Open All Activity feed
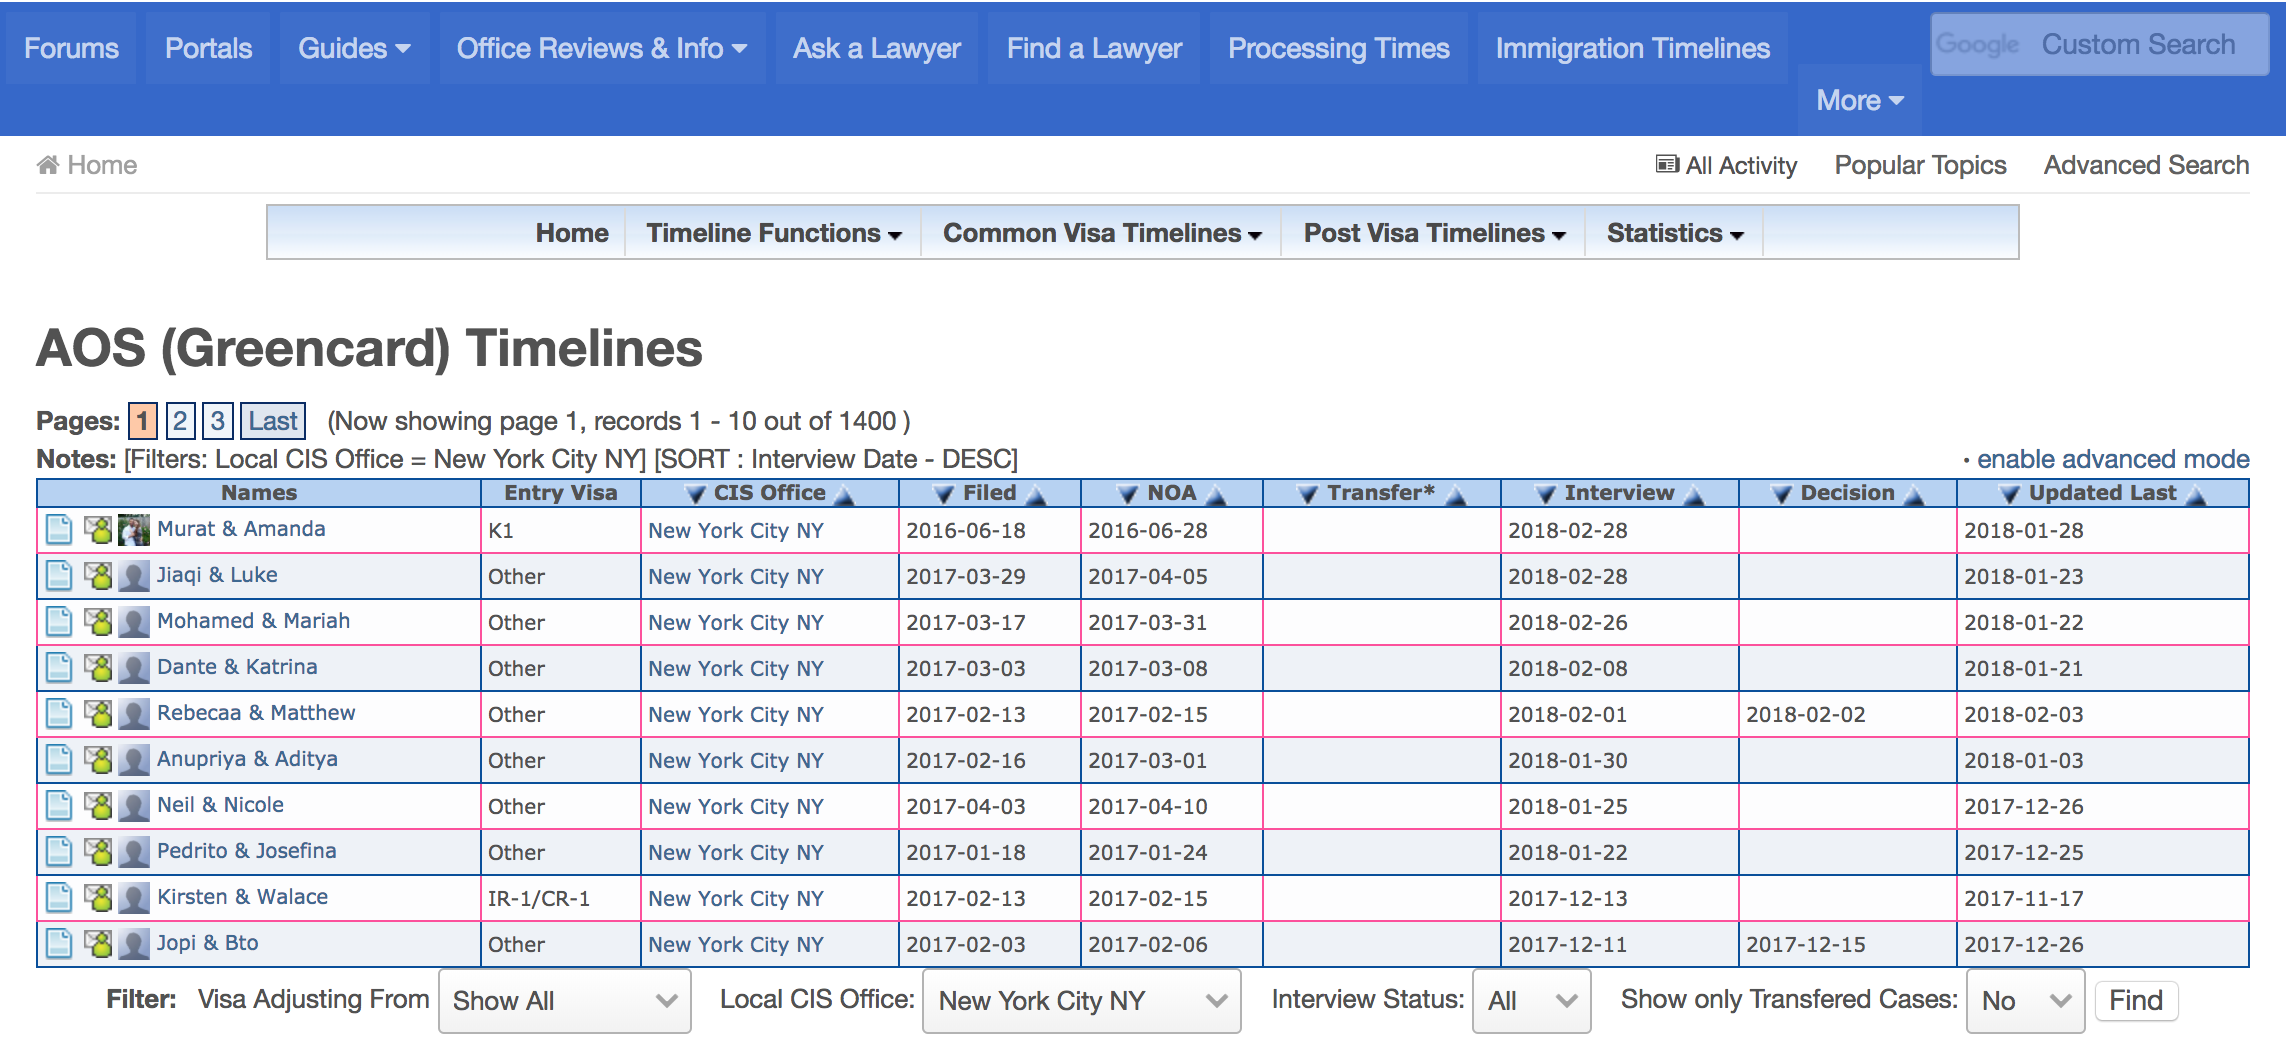2286x1052 pixels. point(1727,165)
